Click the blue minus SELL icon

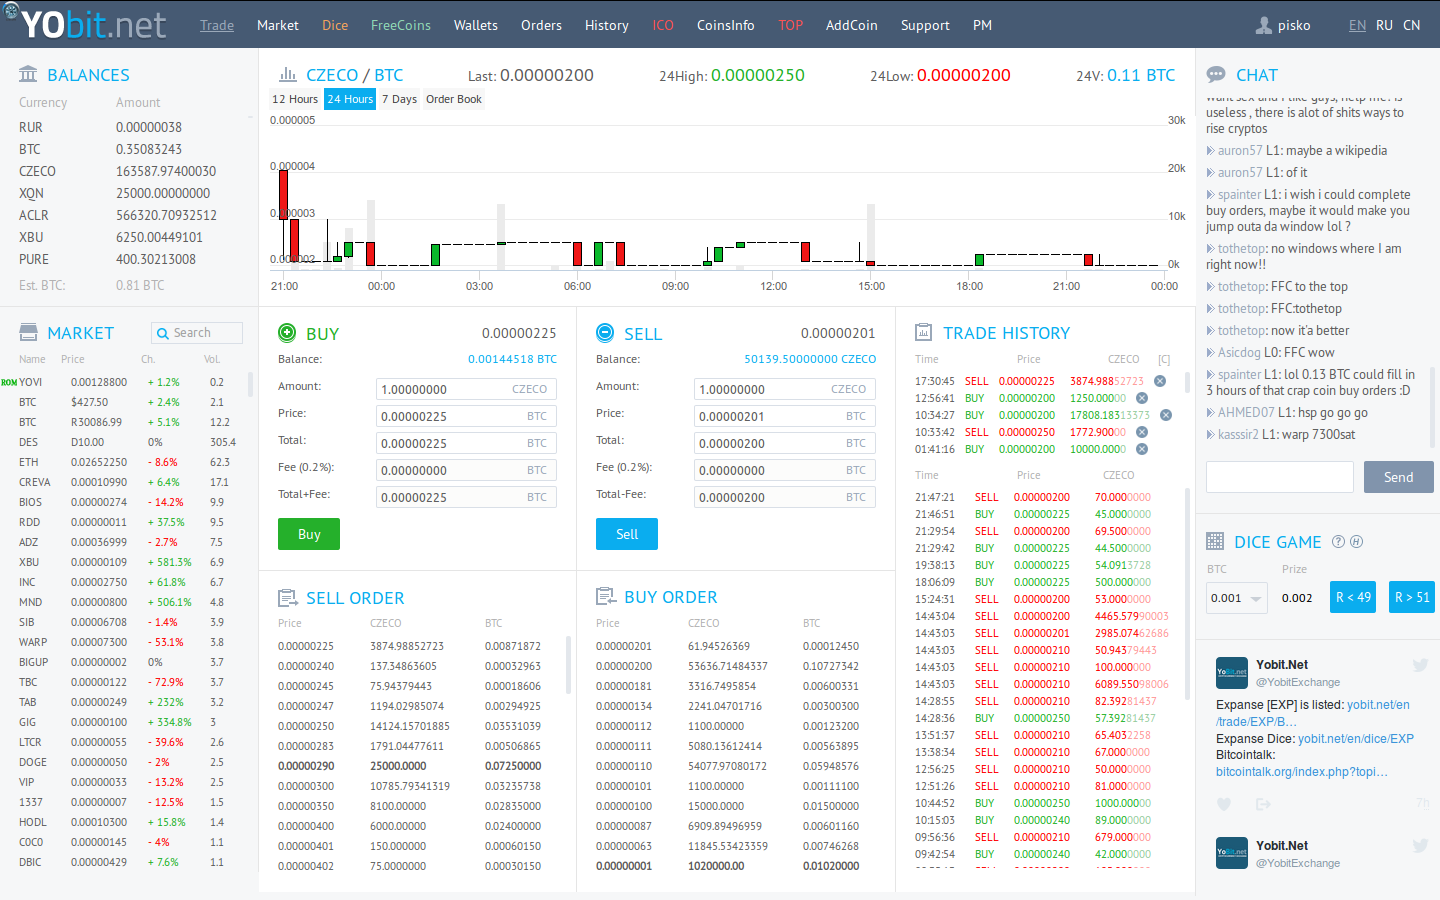point(605,333)
